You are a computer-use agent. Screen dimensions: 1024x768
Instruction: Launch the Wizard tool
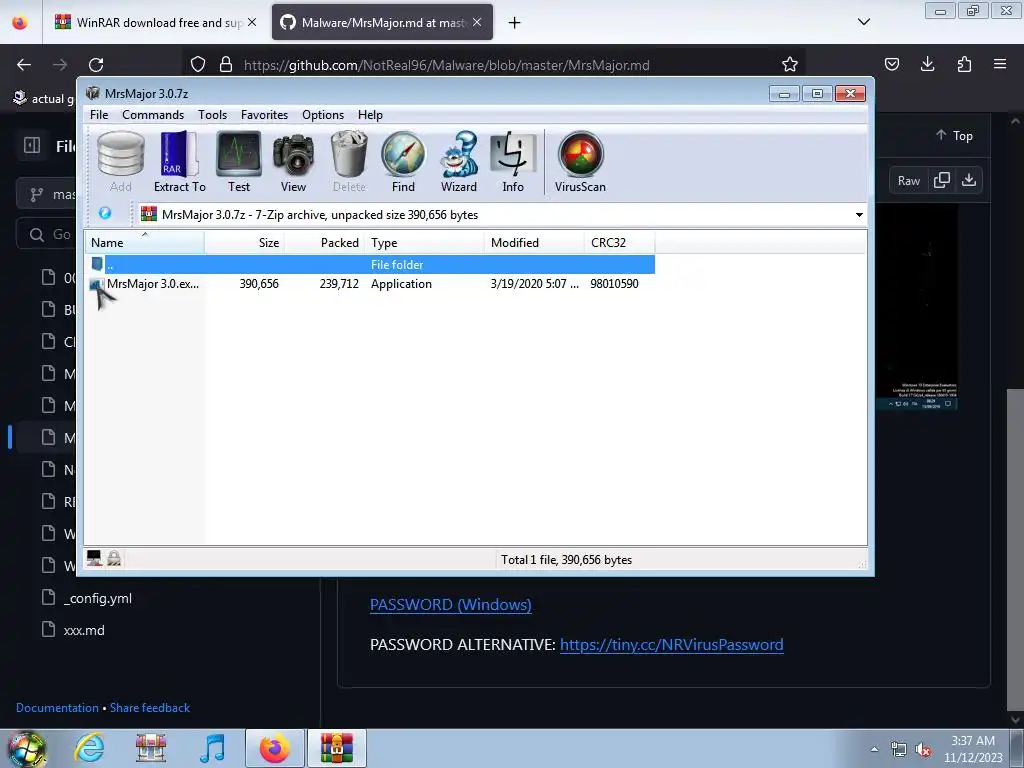coord(458,161)
